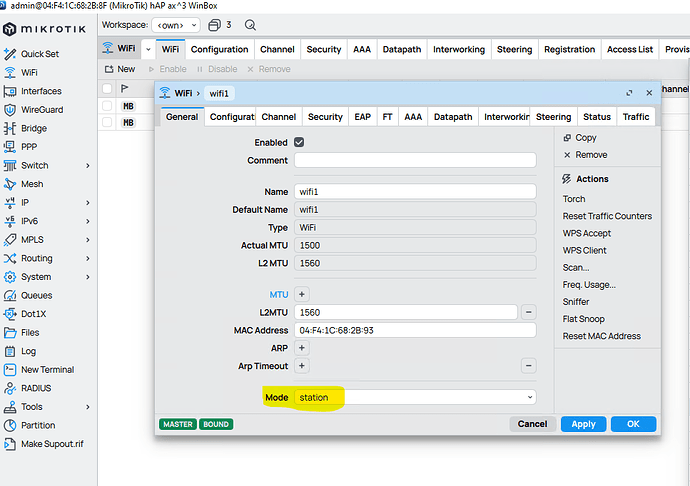Screen dimensions: 690x486
Task: Run the Torch action
Action: (574, 199)
